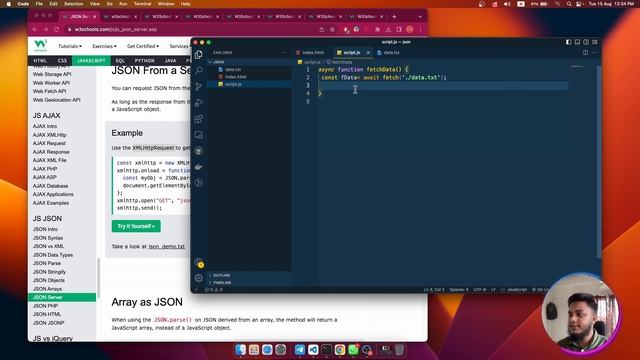Toggle the panel layout icon in VS Code title bar
Screen dimensions: 640x360
577,42
